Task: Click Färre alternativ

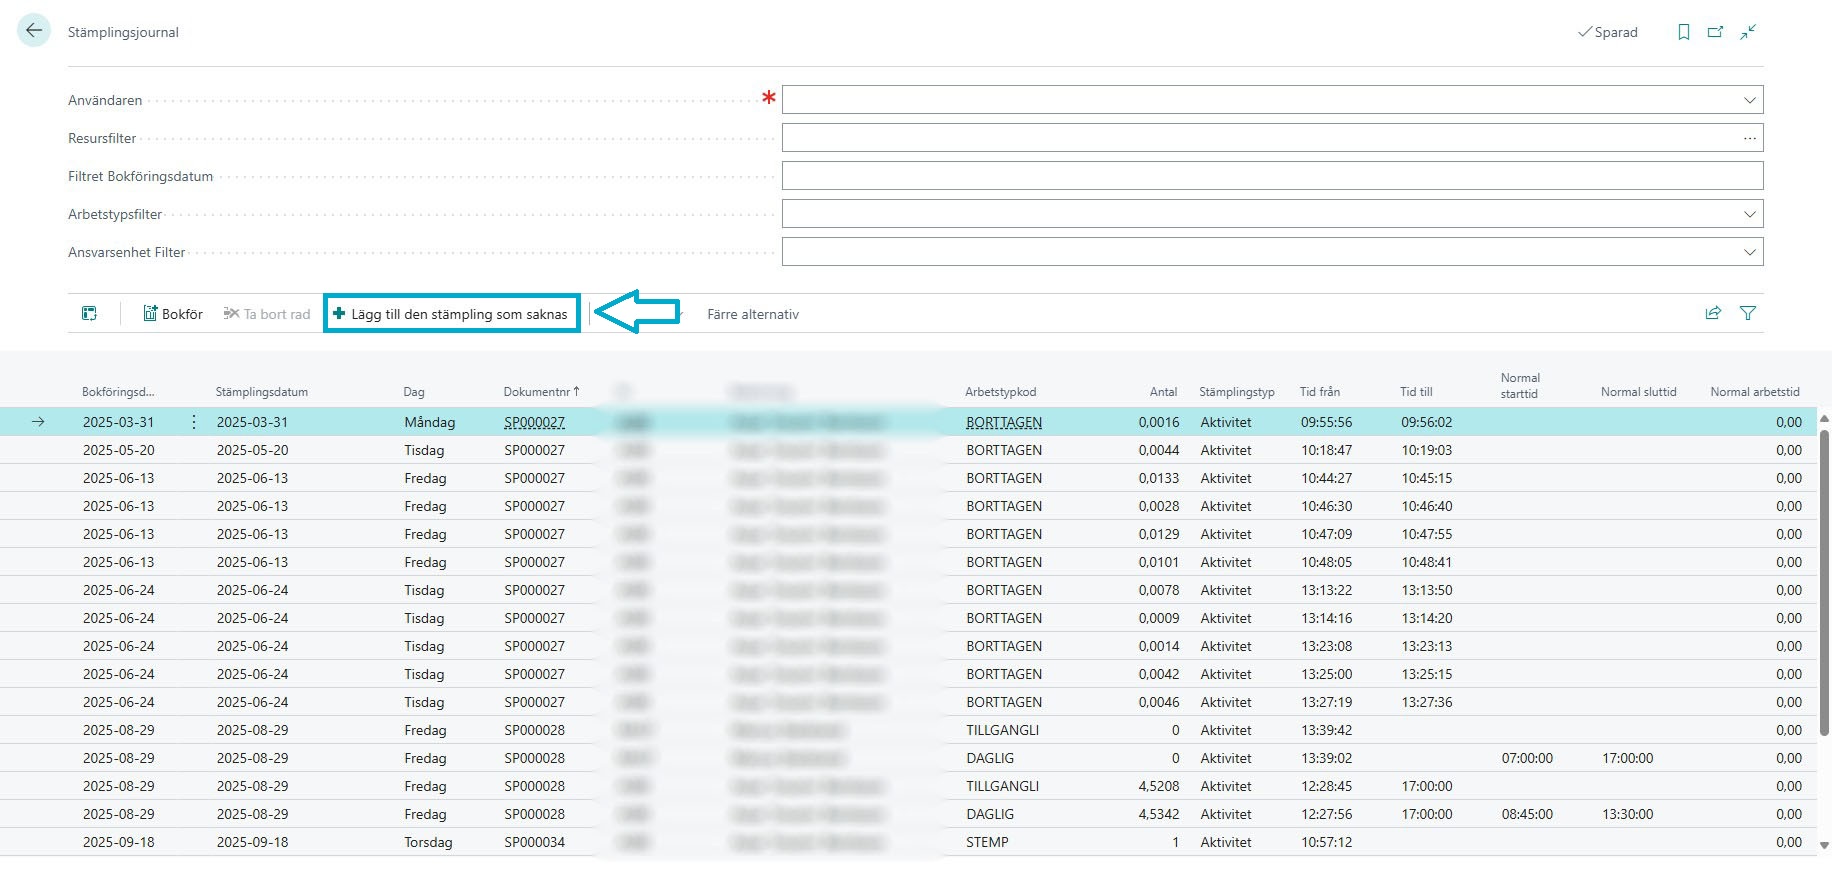Action: [x=752, y=314]
